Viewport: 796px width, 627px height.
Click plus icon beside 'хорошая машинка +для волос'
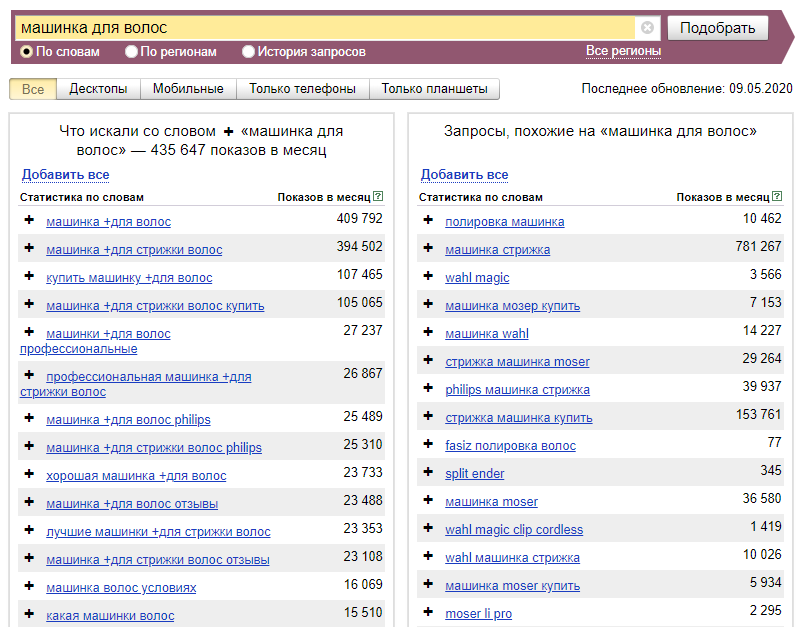(29, 474)
